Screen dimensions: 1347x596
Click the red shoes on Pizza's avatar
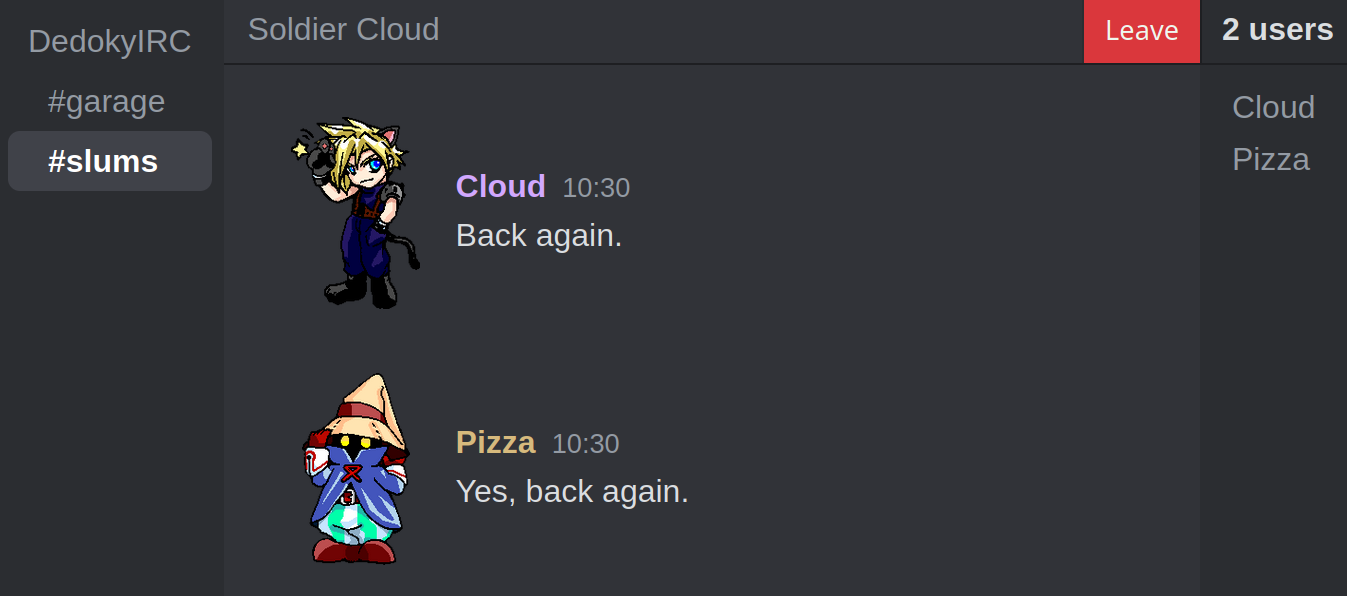[x=354, y=551]
